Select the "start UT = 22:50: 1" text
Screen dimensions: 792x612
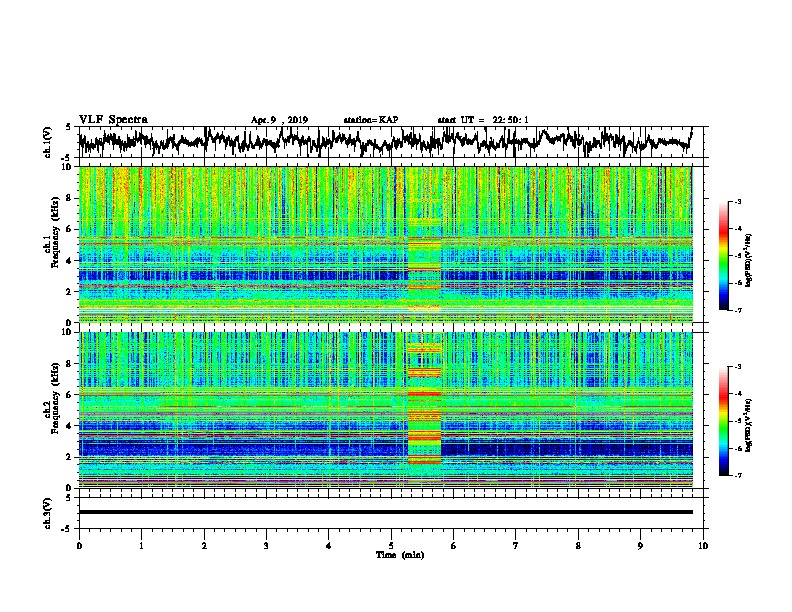pos(483,120)
